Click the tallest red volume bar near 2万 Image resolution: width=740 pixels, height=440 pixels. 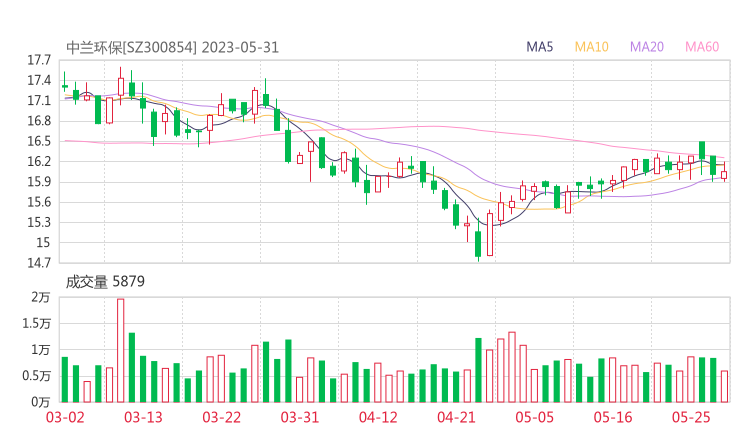(x=121, y=350)
